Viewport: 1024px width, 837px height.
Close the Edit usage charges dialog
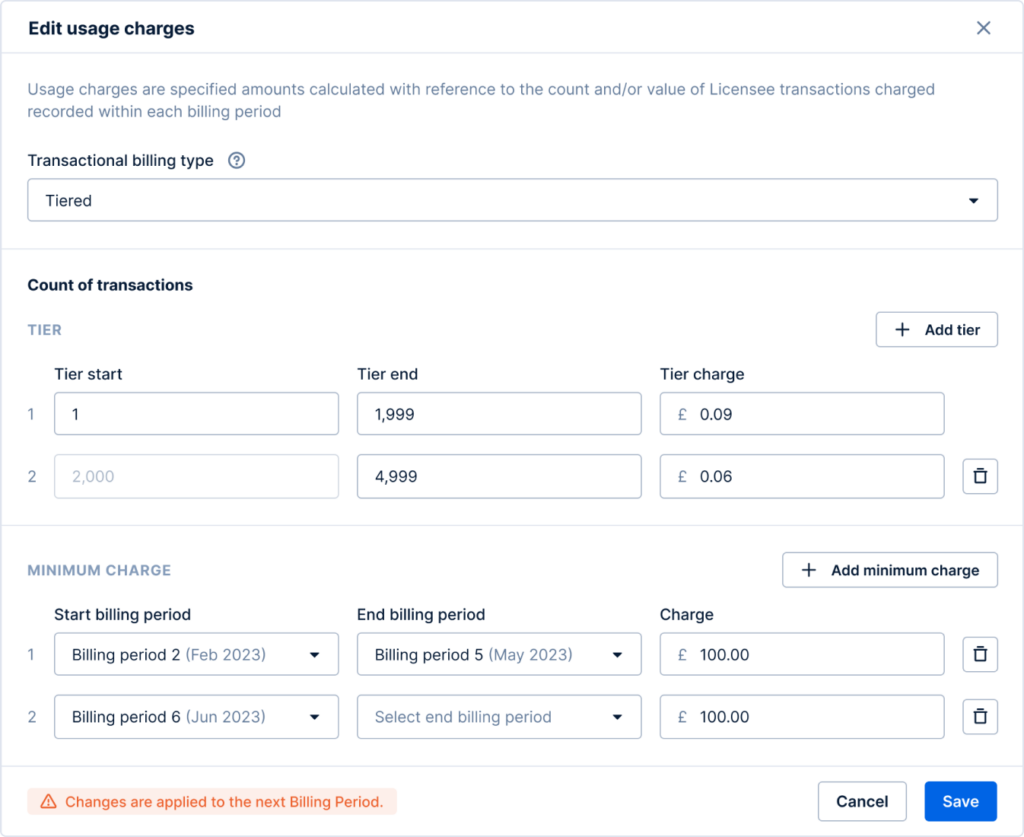[983, 28]
